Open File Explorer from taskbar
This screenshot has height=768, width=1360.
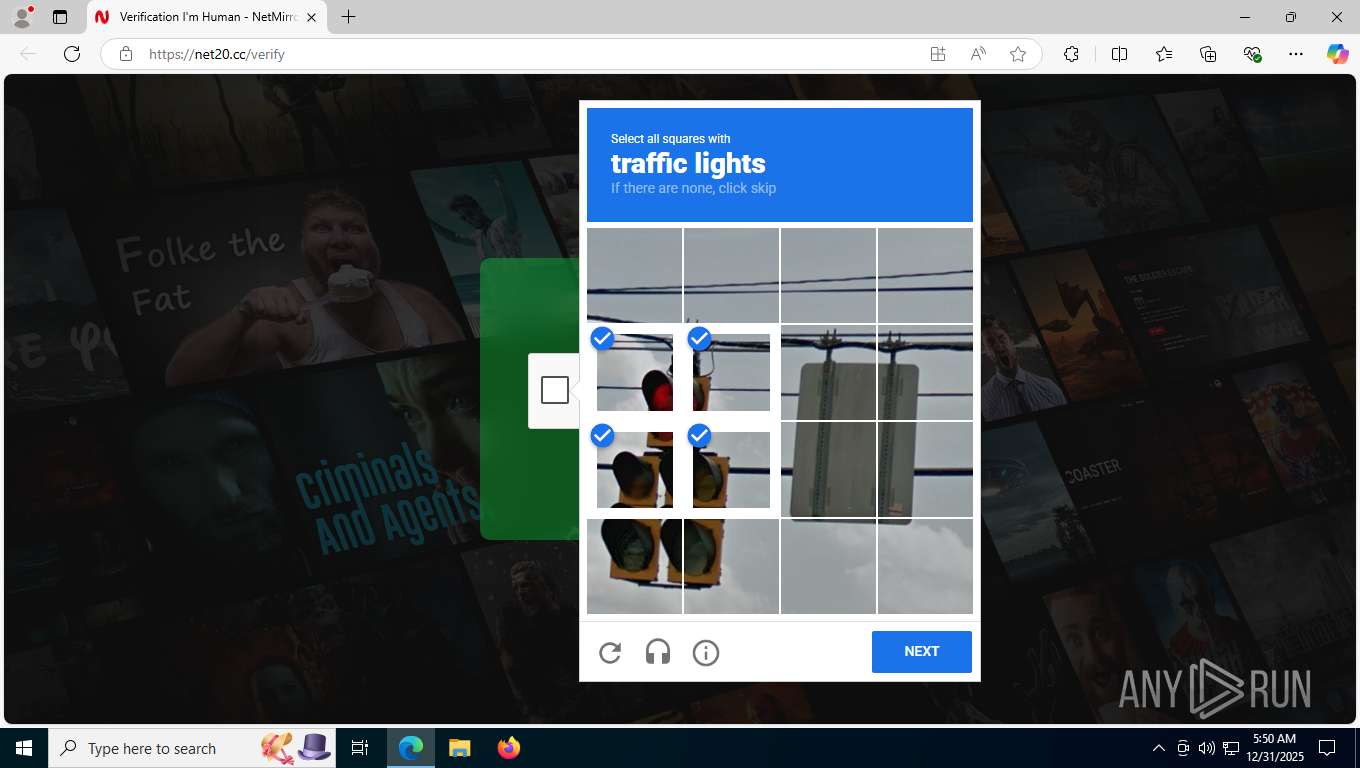point(459,748)
